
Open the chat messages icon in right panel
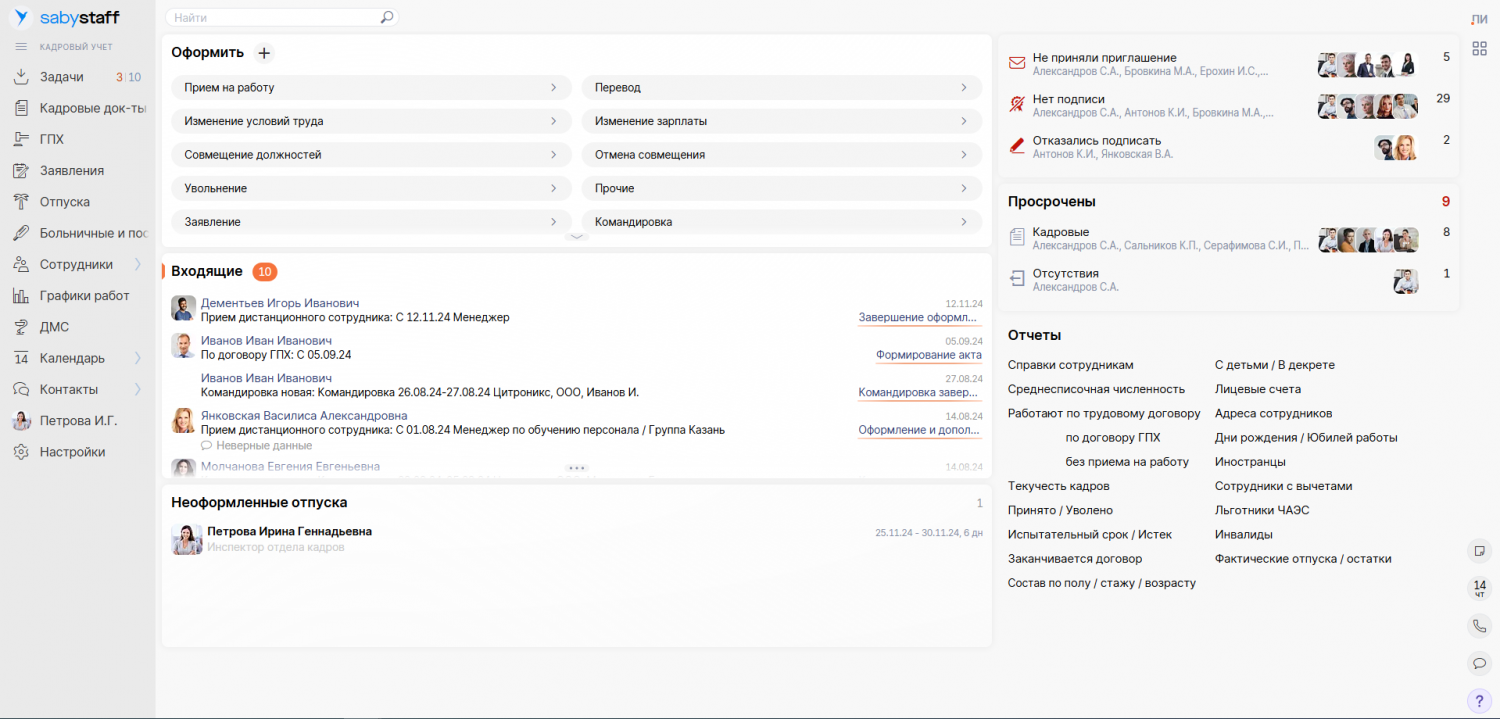[x=1479, y=662]
